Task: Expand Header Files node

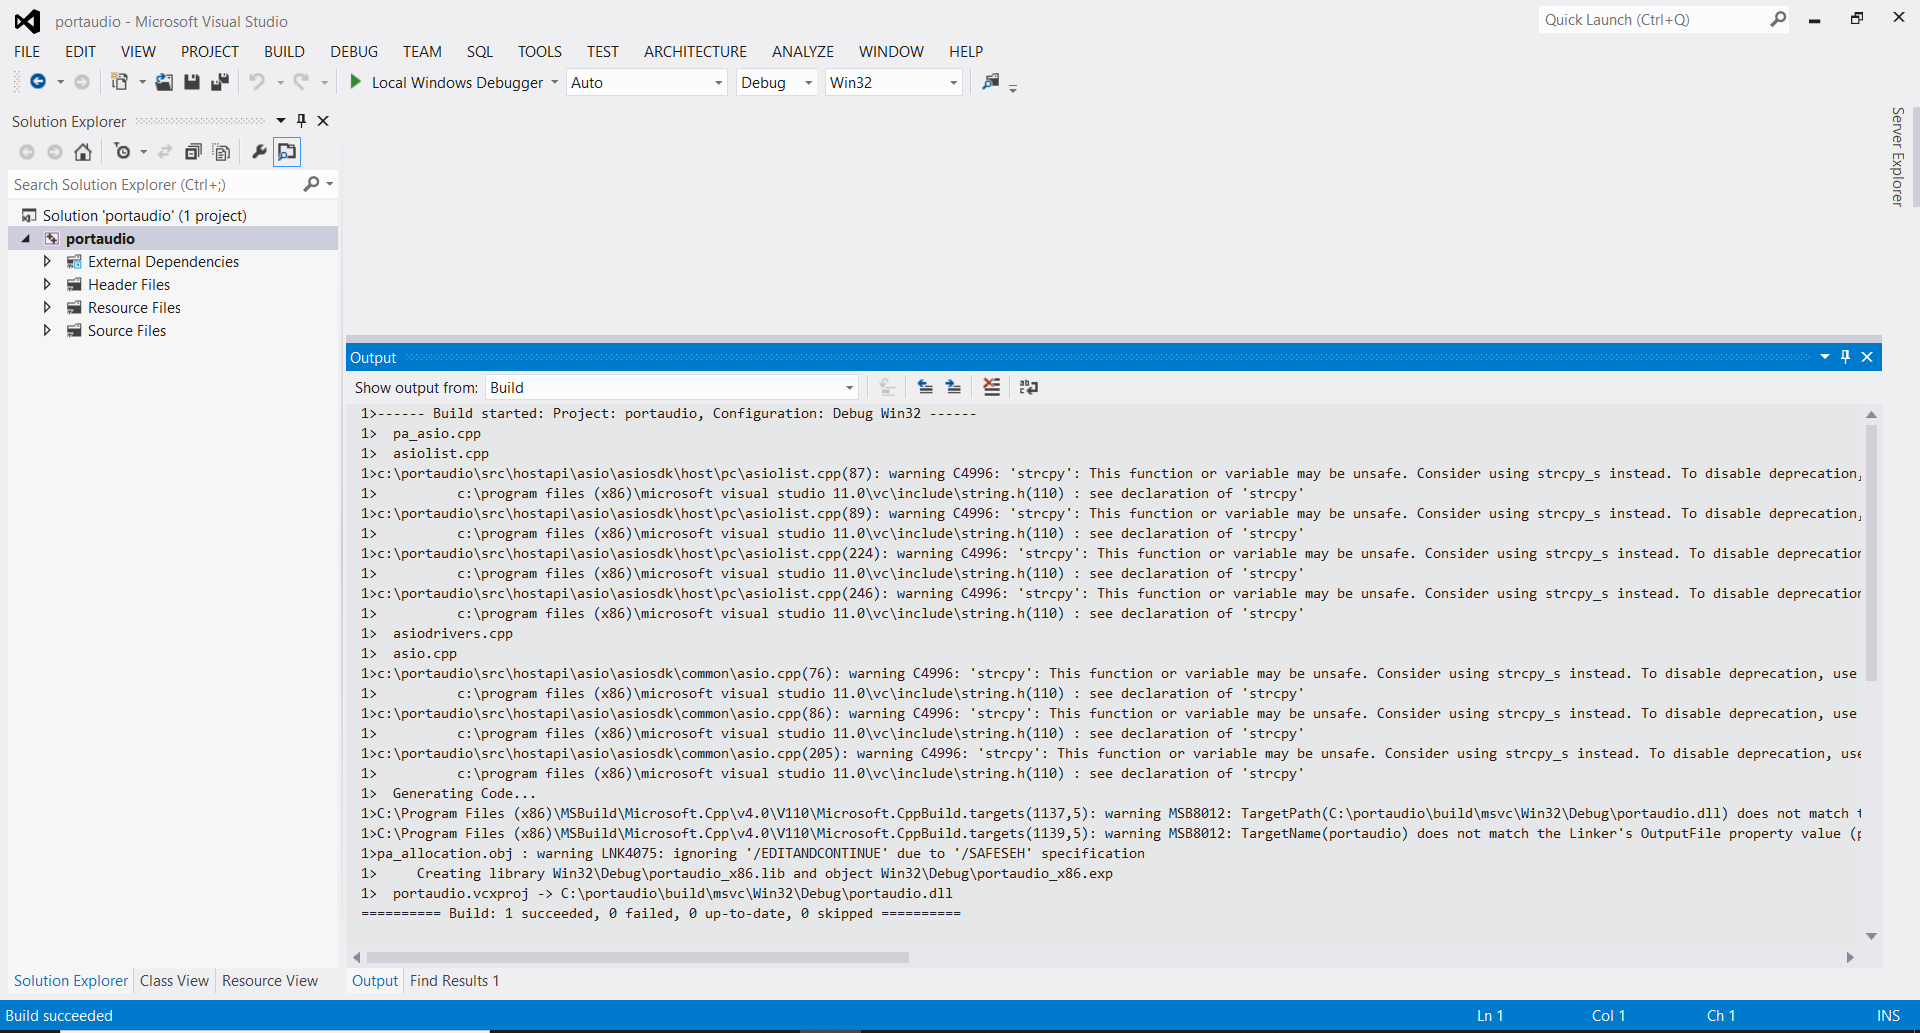Action: [x=47, y=285]
